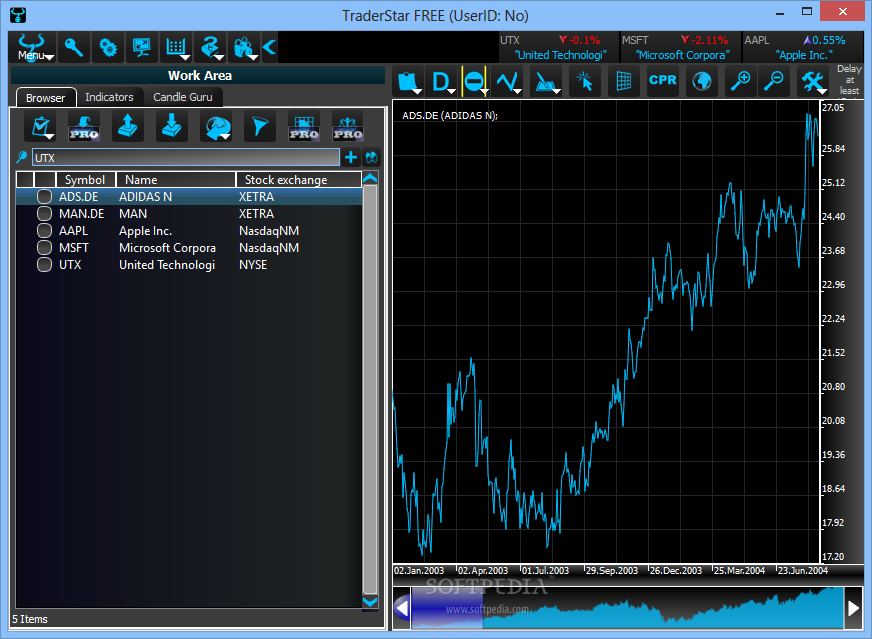Click the magnifier icon beside search field
The width and height of the screenshot is (872, 639).
[x=22, y=157]
